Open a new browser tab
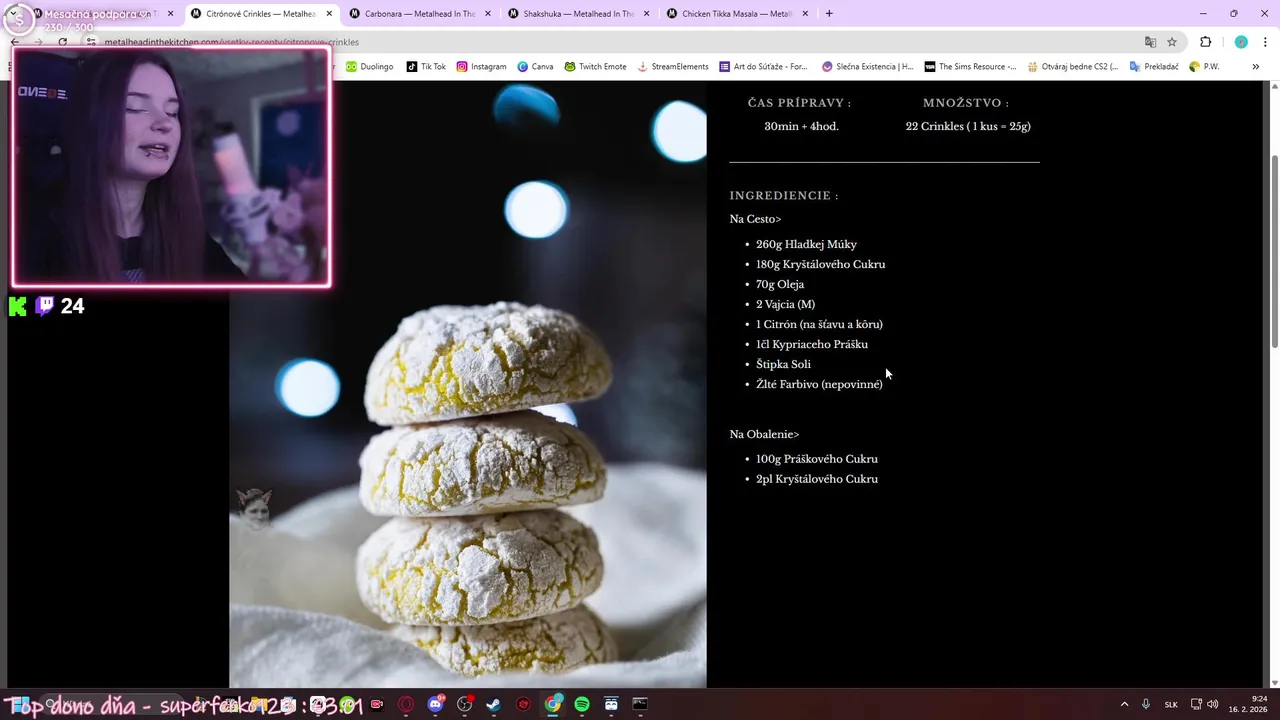 click(x=829, y=13)
